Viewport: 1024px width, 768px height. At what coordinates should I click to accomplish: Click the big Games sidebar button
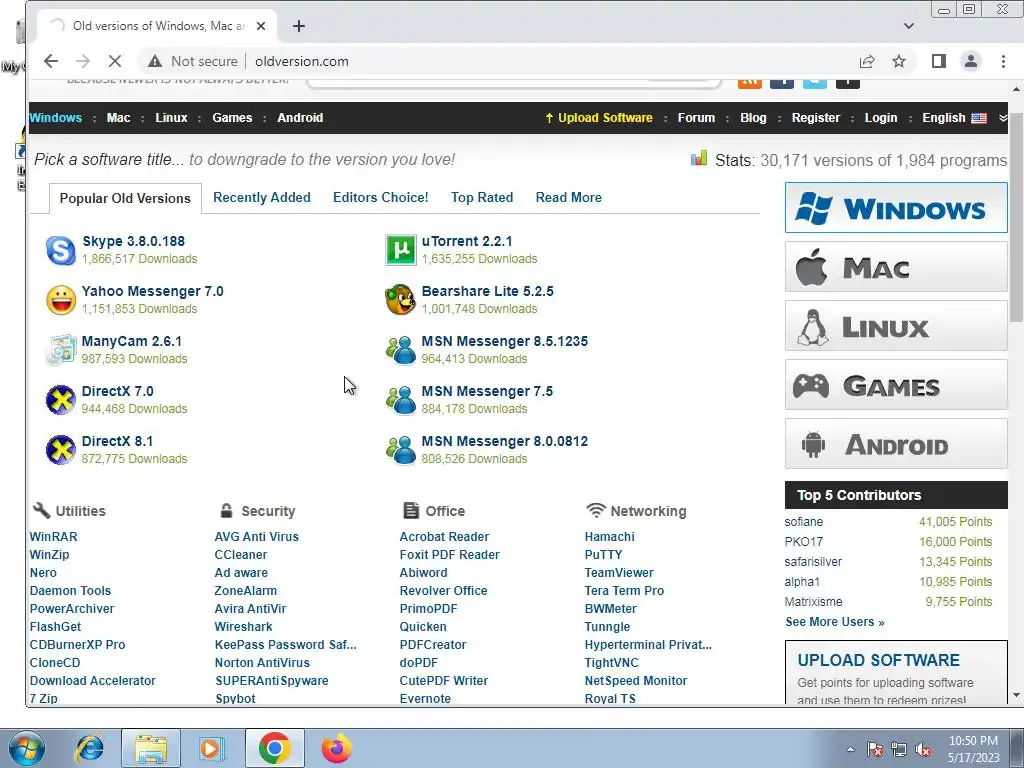point(896,385)
